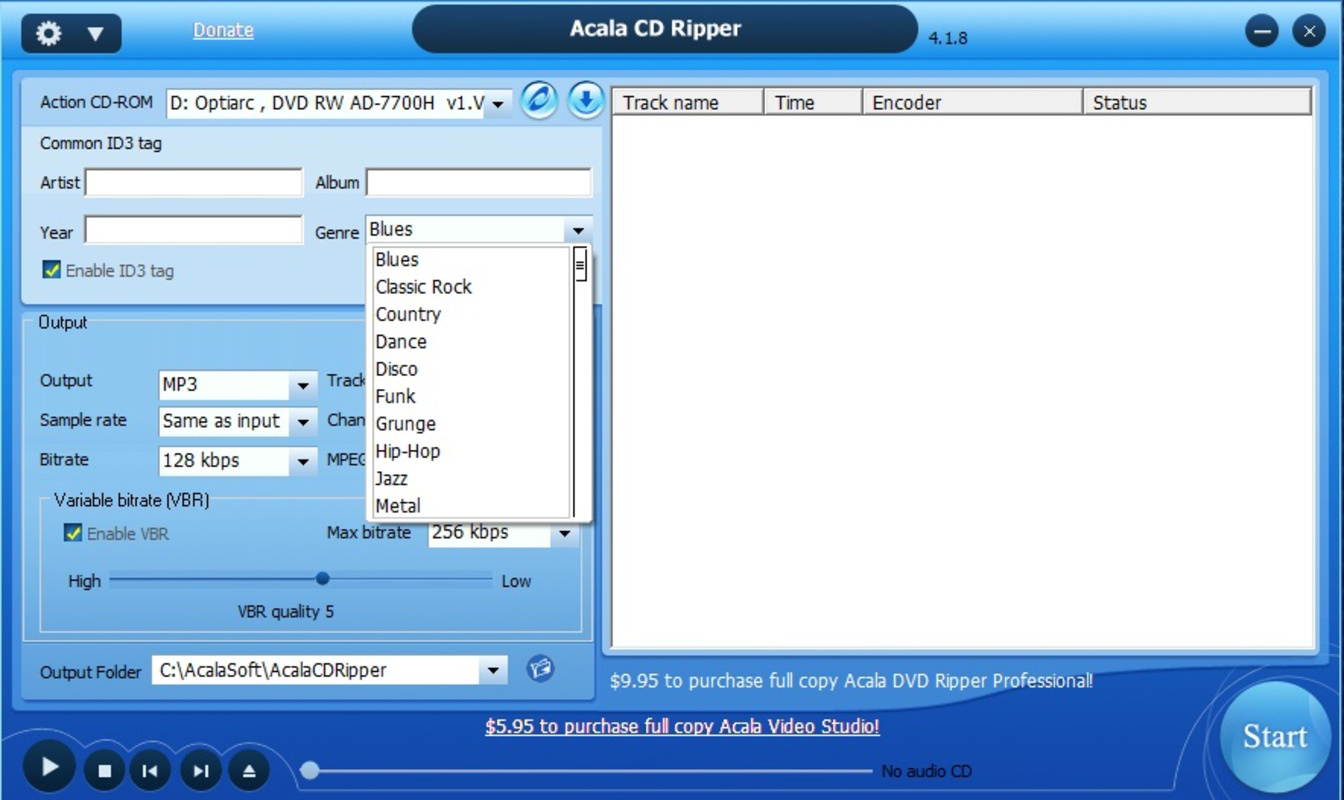Choose Funk from genre list

(471, 396)
